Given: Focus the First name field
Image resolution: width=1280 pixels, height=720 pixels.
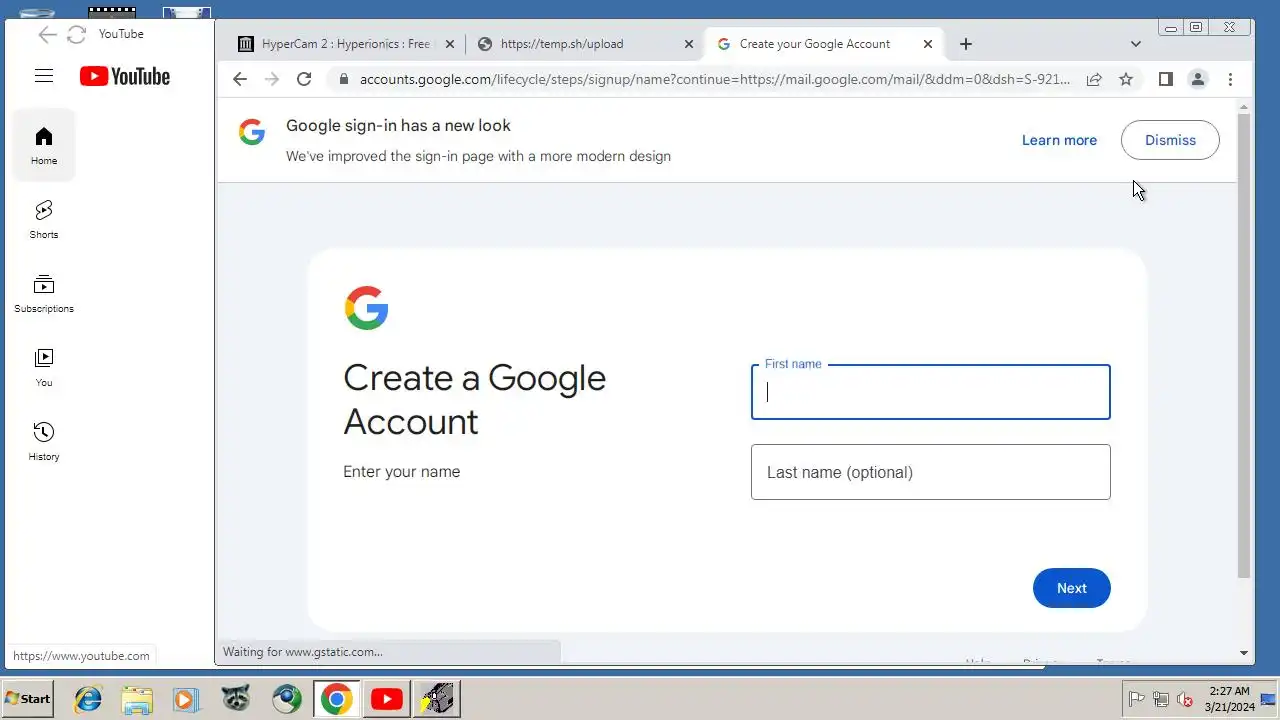Looking at the screenshot, I should 930,392.
